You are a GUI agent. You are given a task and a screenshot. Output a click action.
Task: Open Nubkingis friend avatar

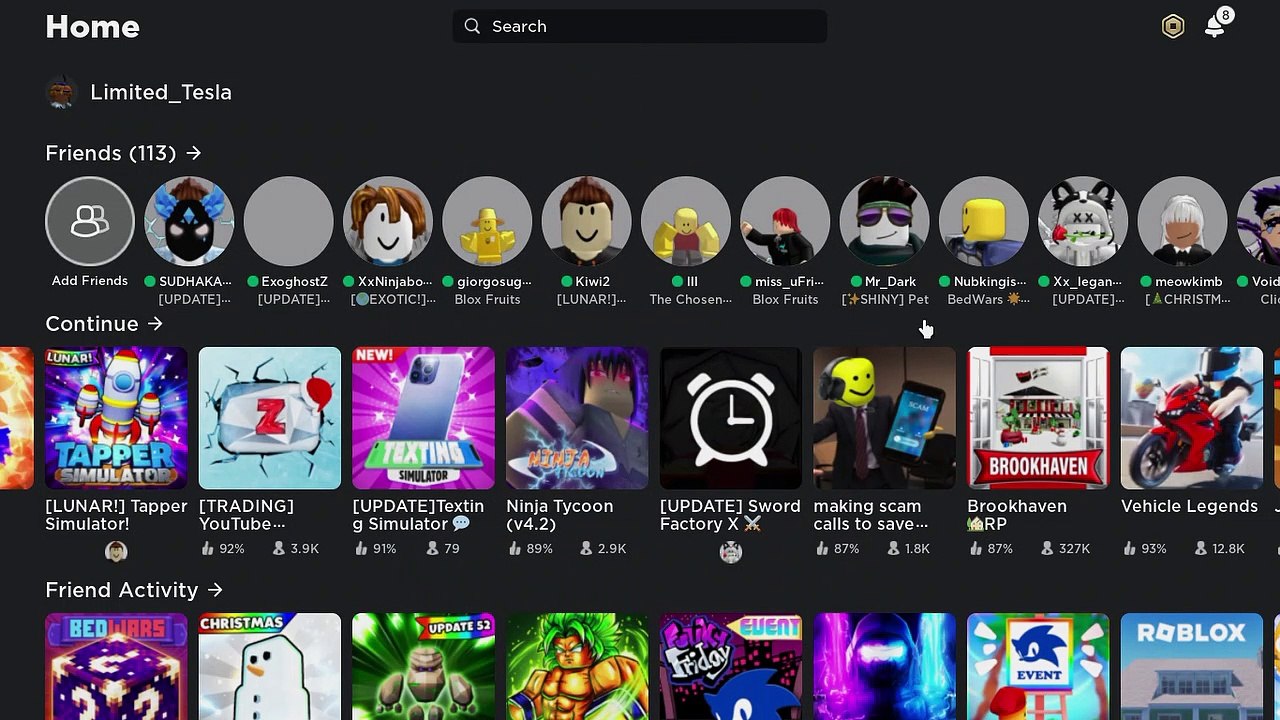click(984, 222)
